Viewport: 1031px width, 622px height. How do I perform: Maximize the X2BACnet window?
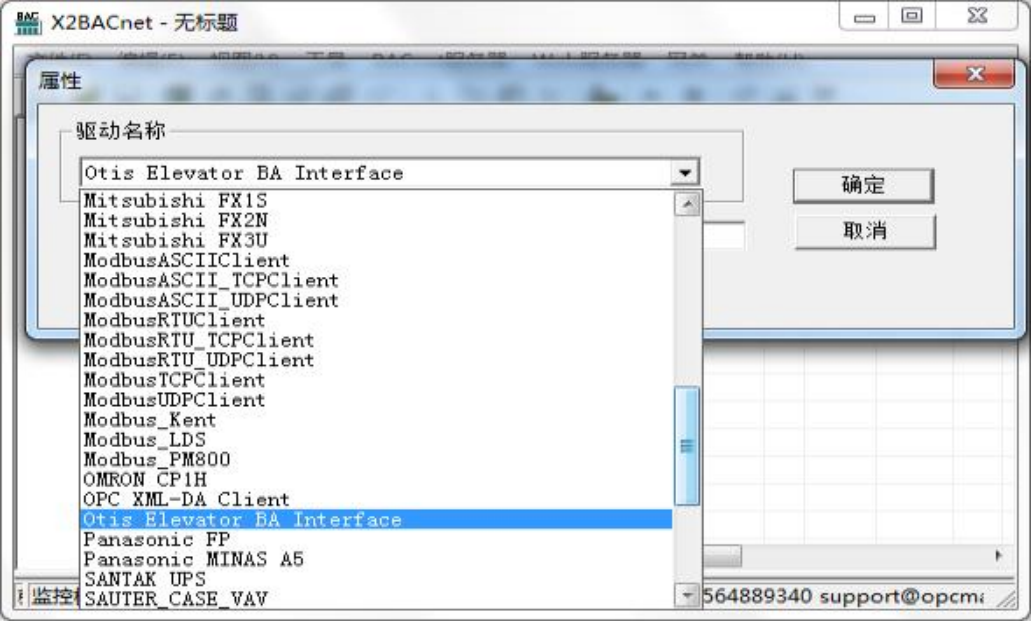(x=912, y=16)
